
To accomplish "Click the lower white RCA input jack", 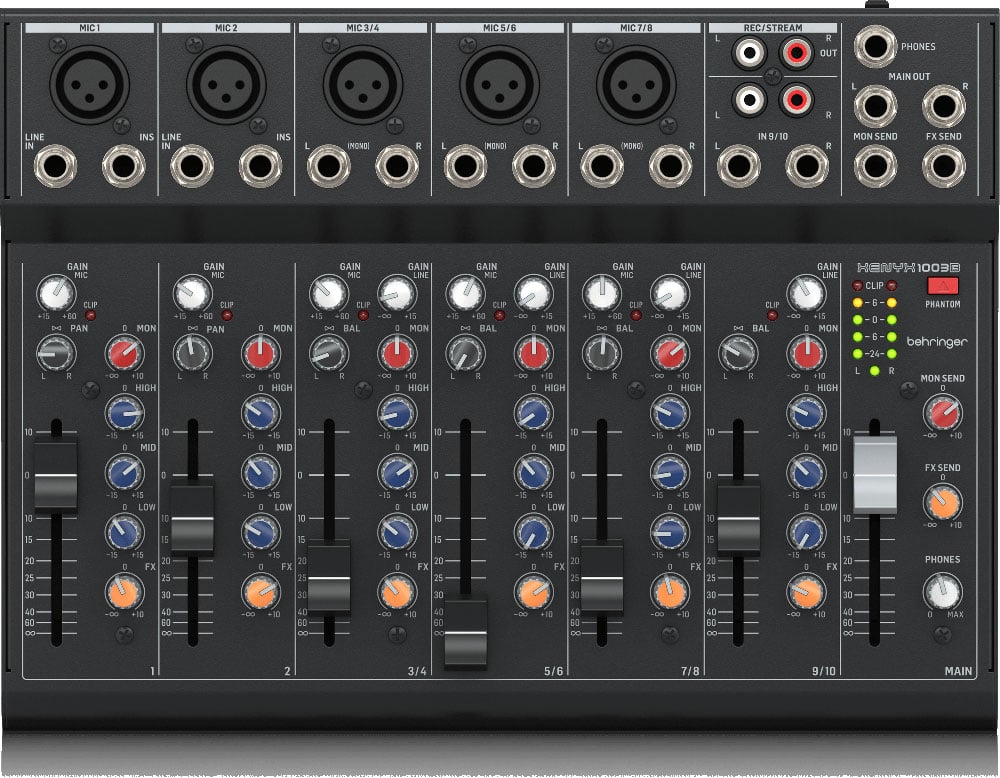I will [x=749, y=99].
